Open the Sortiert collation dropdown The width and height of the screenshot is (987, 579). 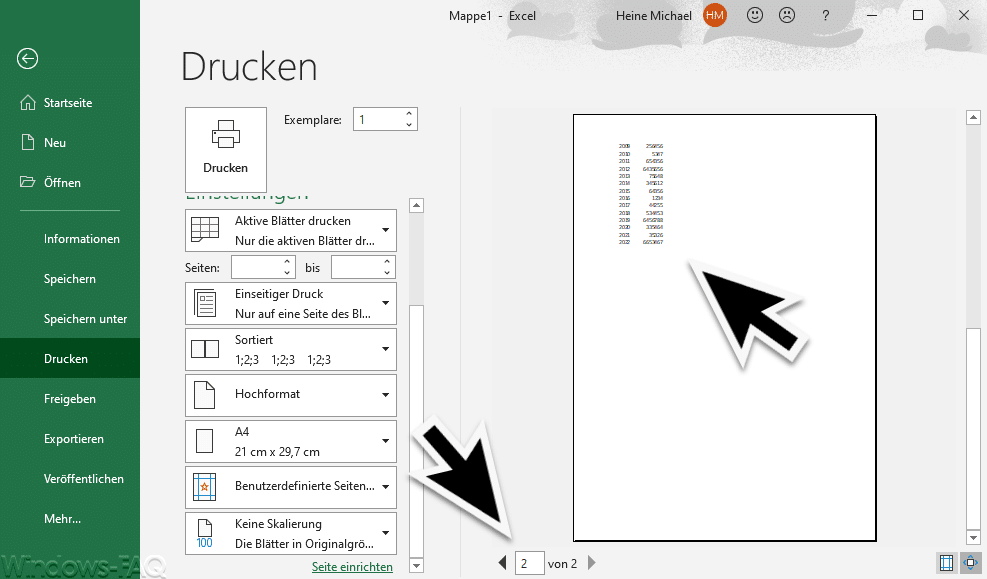pyautogui.click(x=291, y=349)
